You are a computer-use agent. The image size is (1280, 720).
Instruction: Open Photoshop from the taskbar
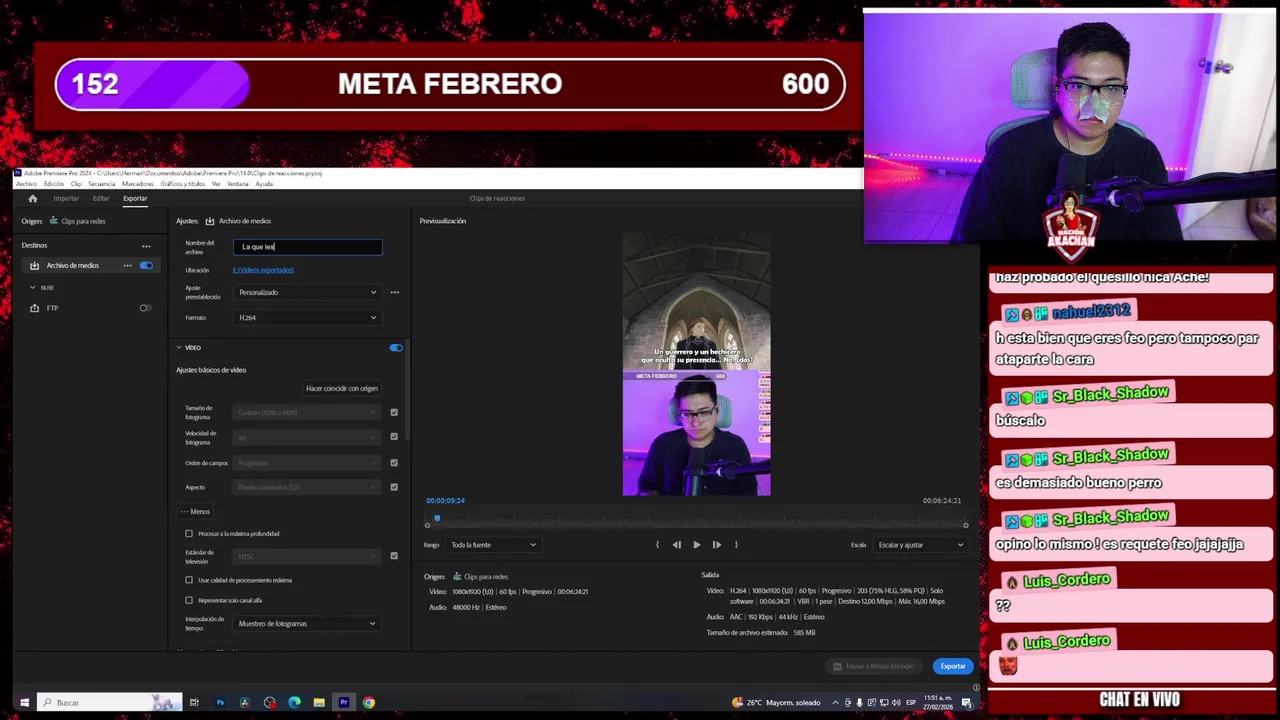click(x=220, y=702)
